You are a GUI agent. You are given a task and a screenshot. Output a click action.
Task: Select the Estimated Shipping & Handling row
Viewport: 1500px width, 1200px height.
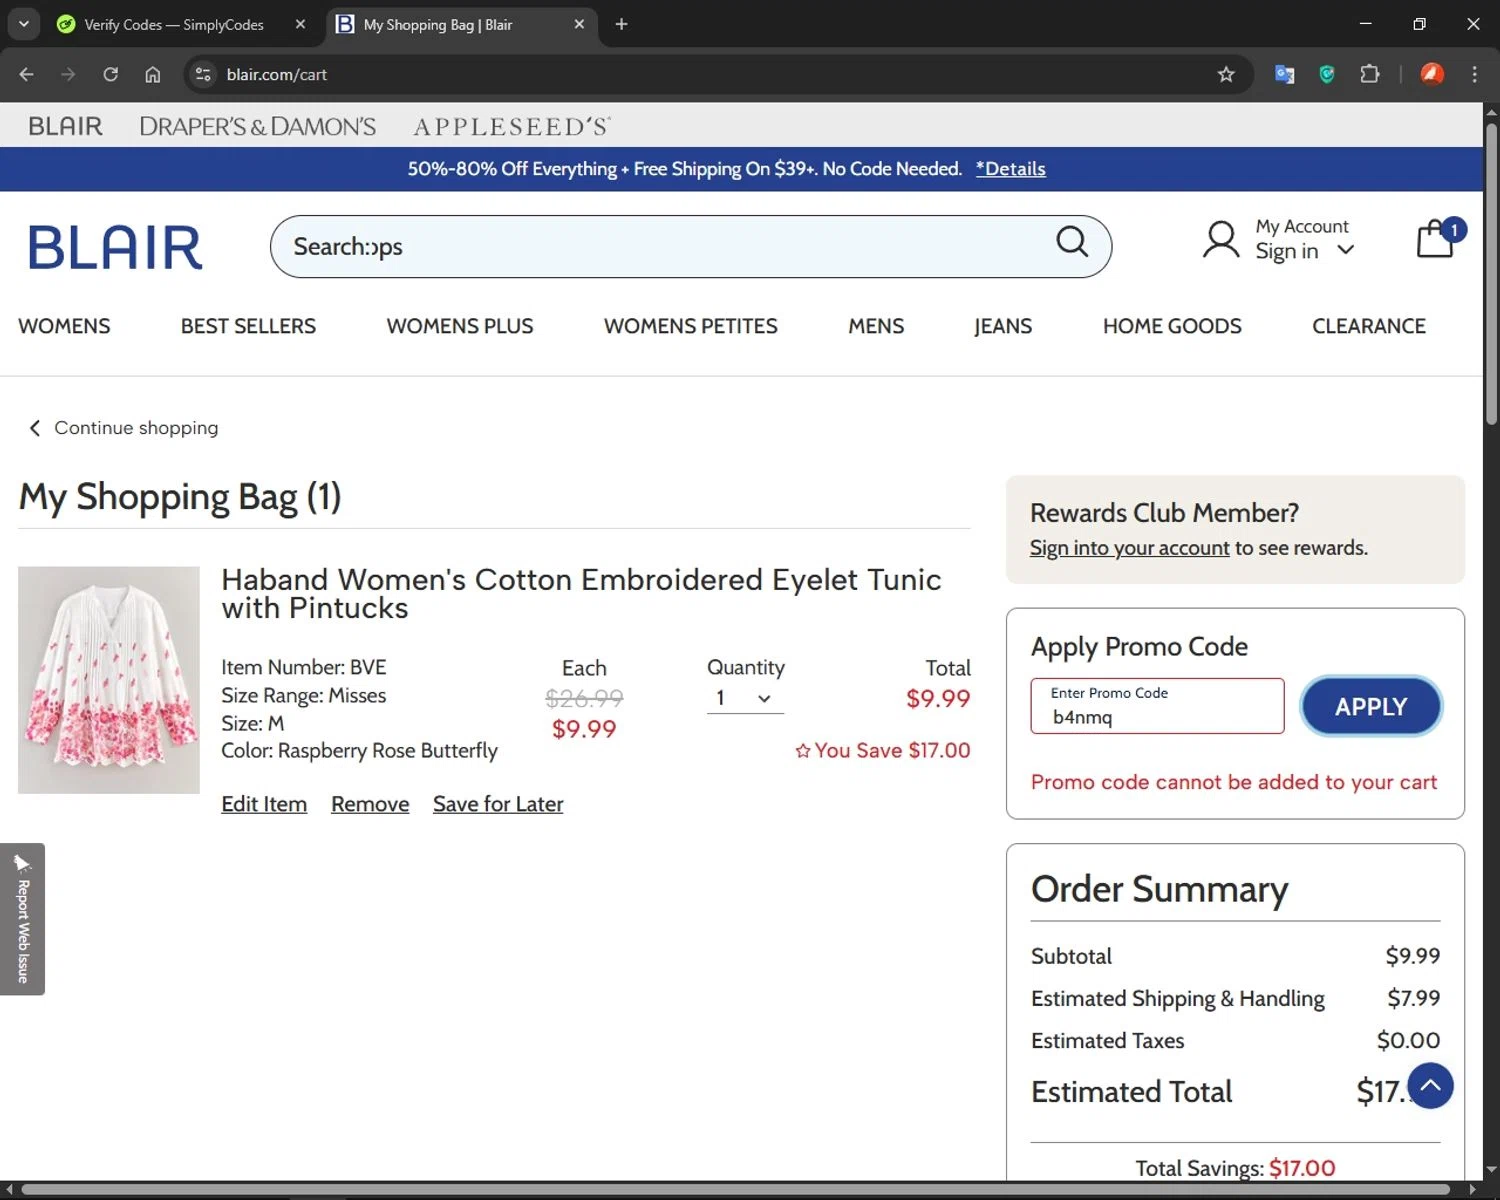(1235, 998)
